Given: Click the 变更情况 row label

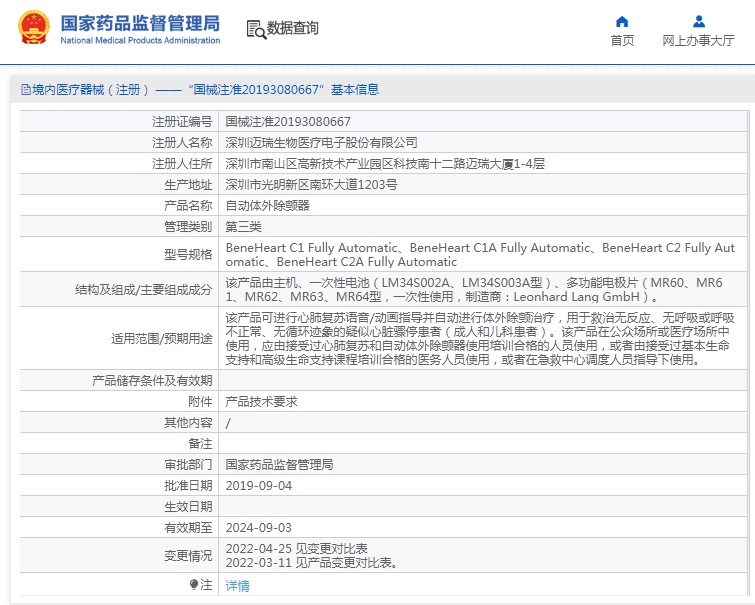Looking at the screenshot, I should [x=188, y=555].
